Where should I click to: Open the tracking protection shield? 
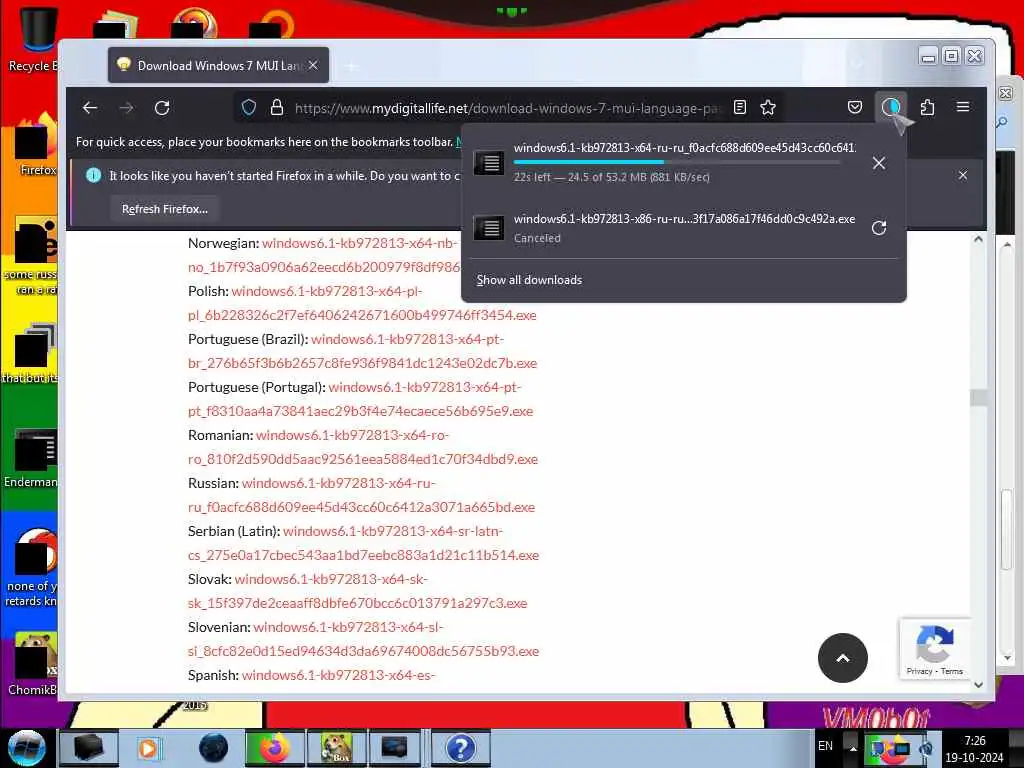249,108
